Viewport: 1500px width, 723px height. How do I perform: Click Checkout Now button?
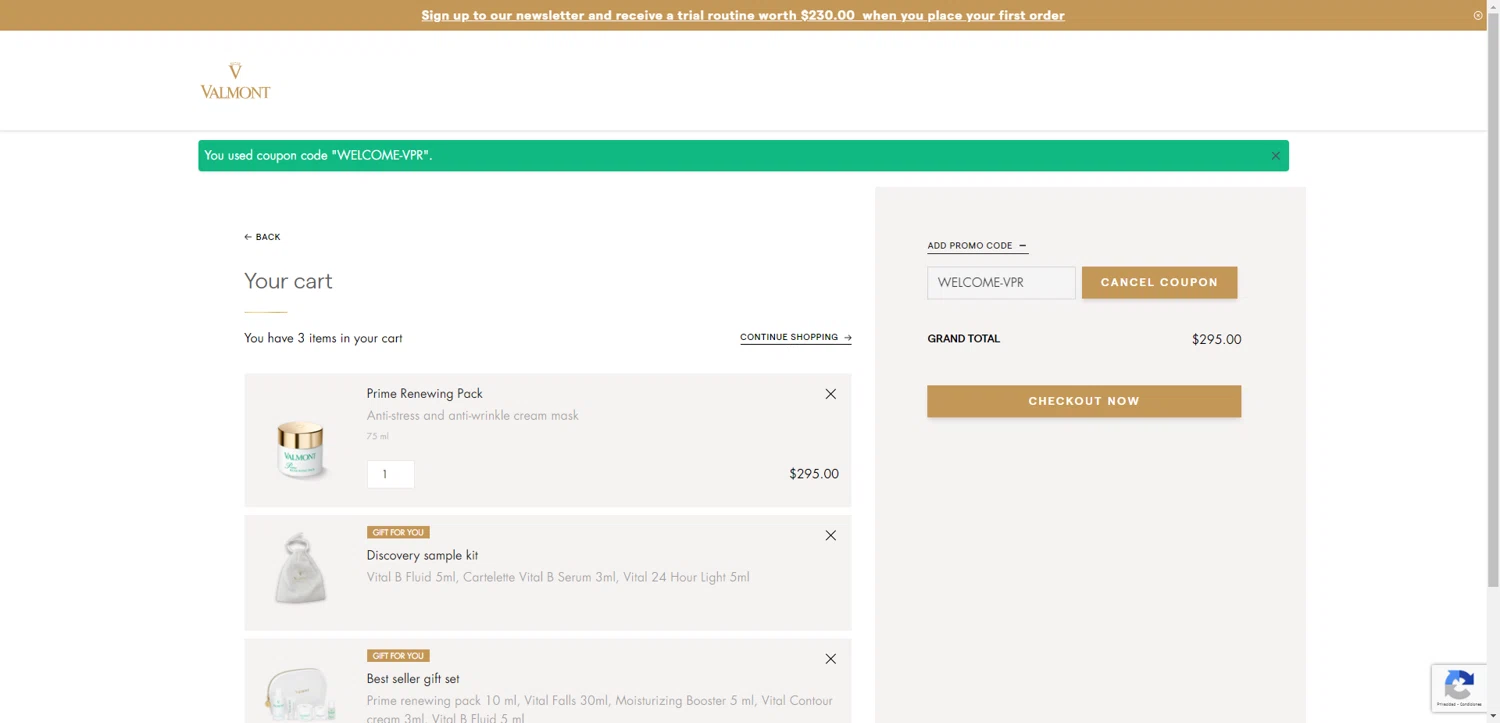[x=1084, y=401]
